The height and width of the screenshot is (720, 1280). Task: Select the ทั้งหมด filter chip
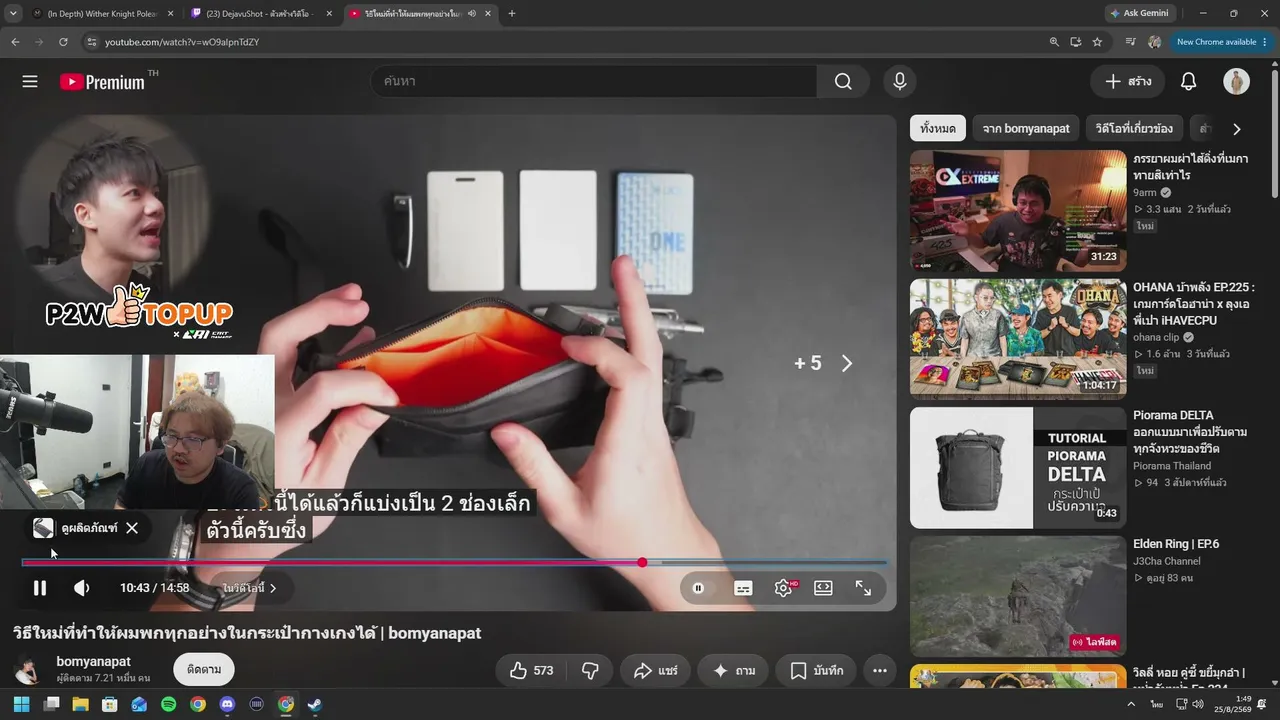coord(938,128)
